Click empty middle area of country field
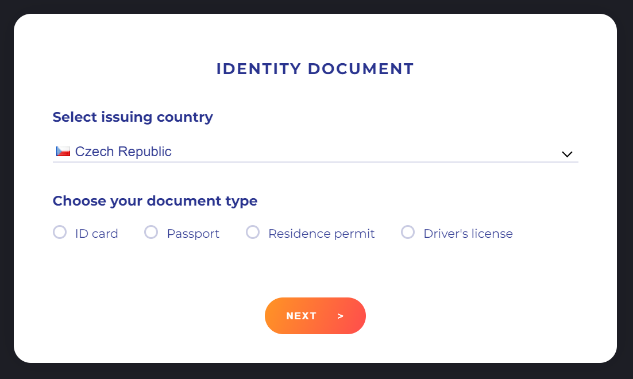 click(363, 152)
